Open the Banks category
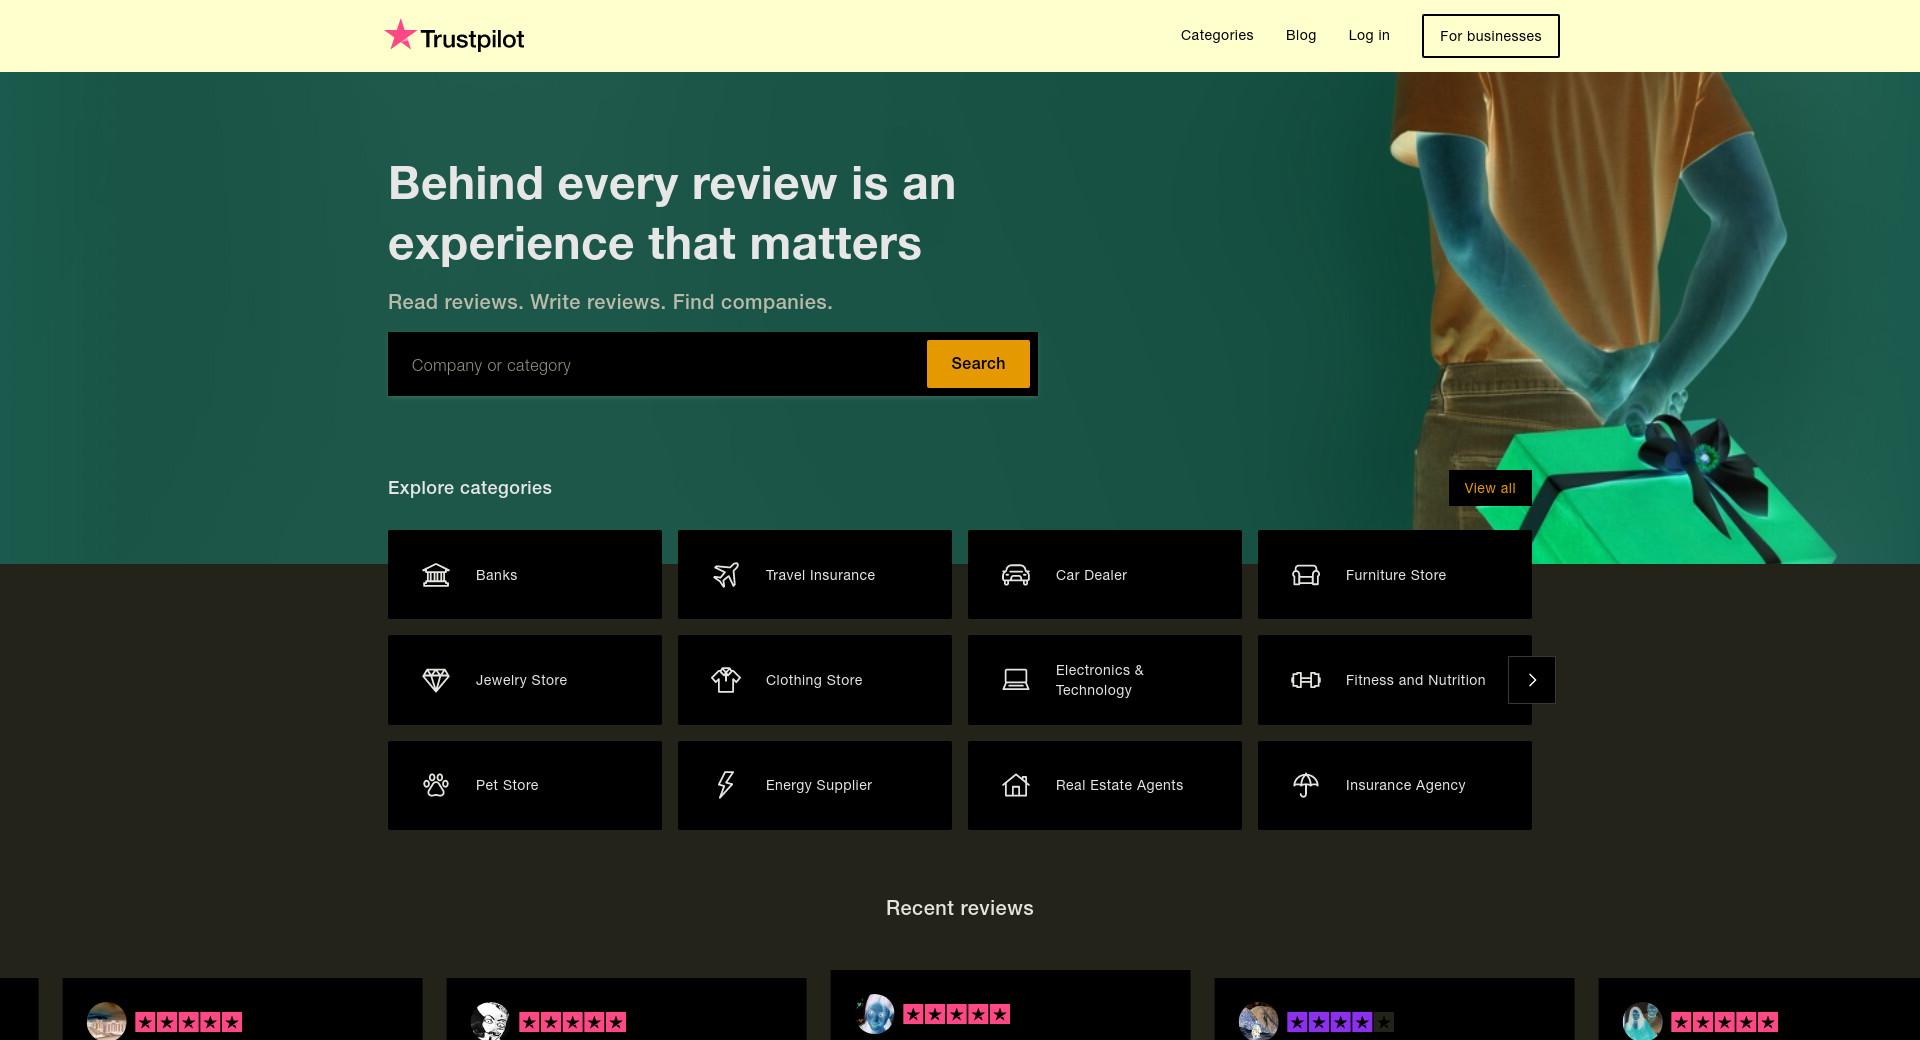The width and height of the screenshot is (1920, 1040). coord(525,575)
